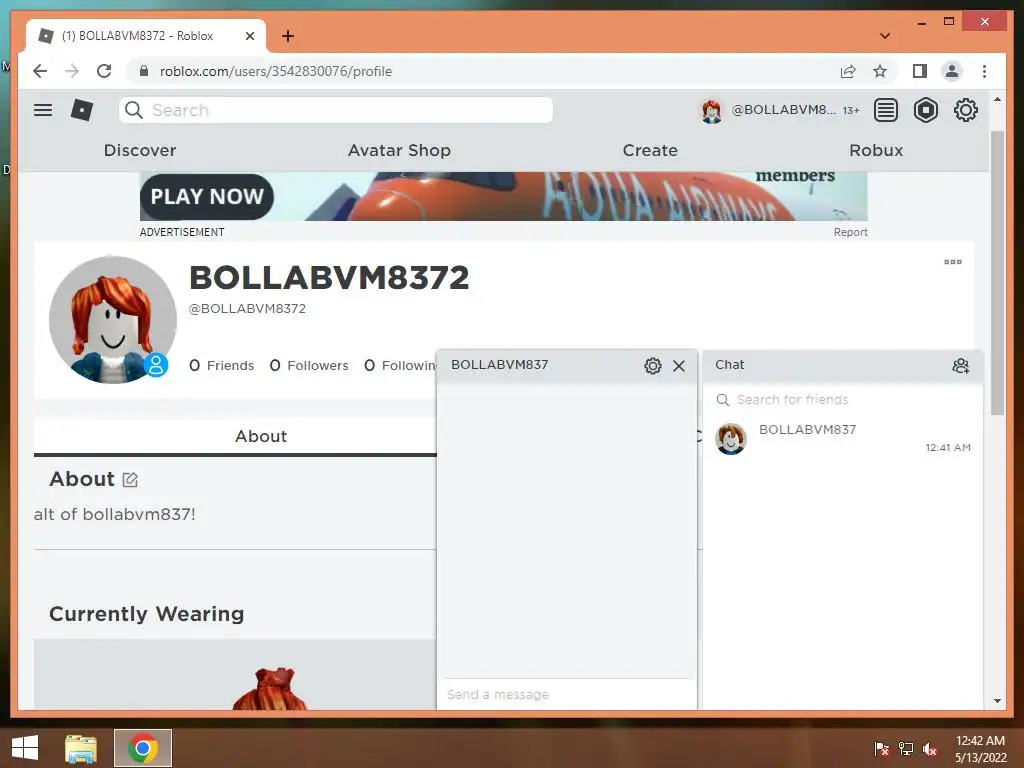This screenshot has height=768, width=1024.
Task: View site info via lock icon
Action: coord(144,71)
